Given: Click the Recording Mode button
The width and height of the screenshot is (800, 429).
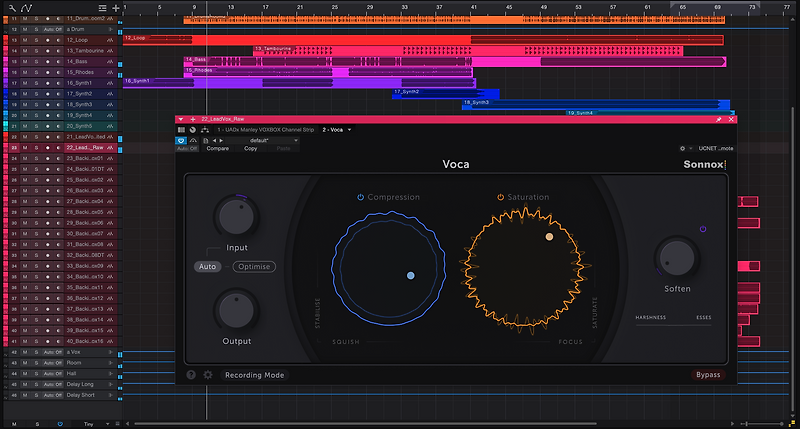Looking at the screenshot, I should pyautogui.click(x=255, y=375).
